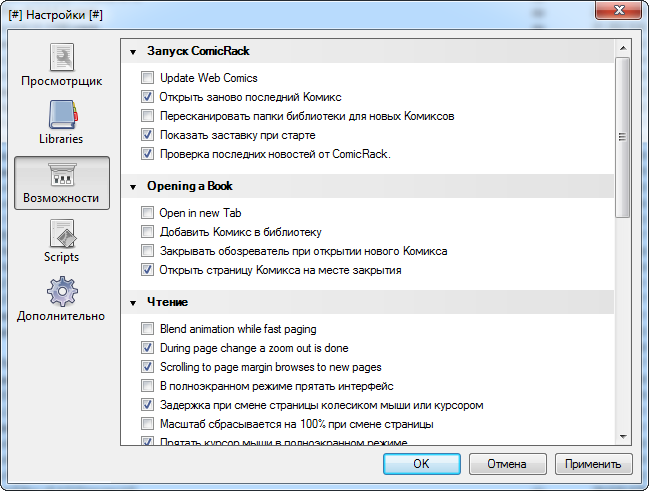Enable Update Web Comics checkbox
Viewport: 649px width, 491px height.
(x=148, y=78)
